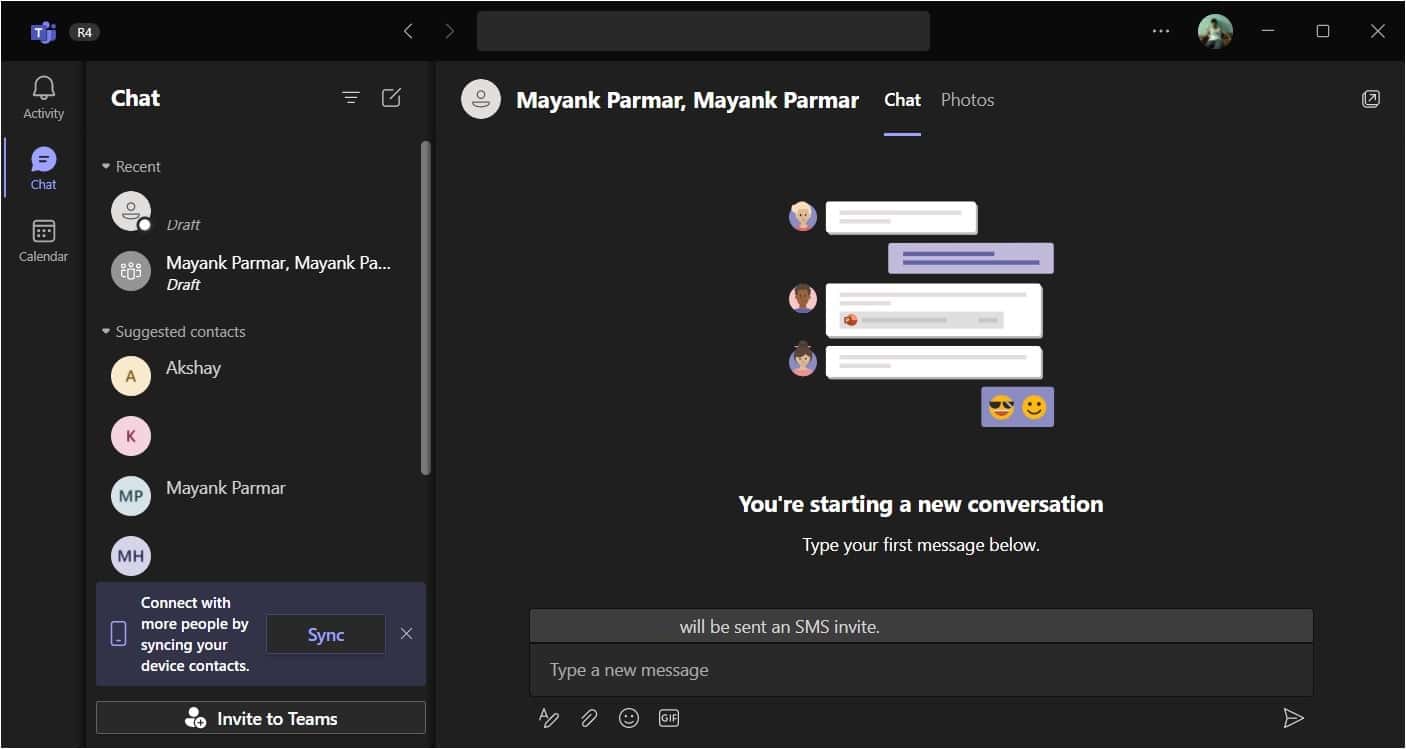This screenshot has width=1406, height=749.
Task: Click the search box in title bar
Action: click(703, 31)
